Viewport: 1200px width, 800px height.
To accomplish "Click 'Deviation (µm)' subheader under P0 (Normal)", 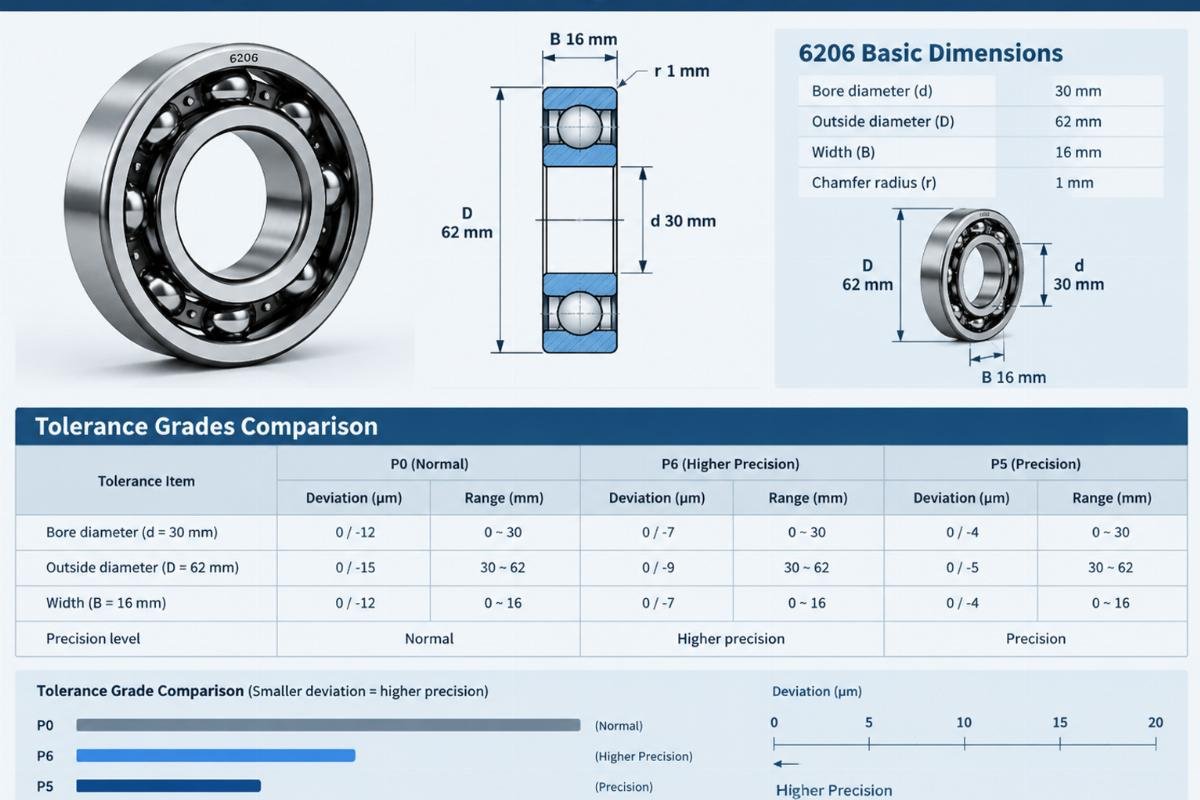I will pos(354,498).
